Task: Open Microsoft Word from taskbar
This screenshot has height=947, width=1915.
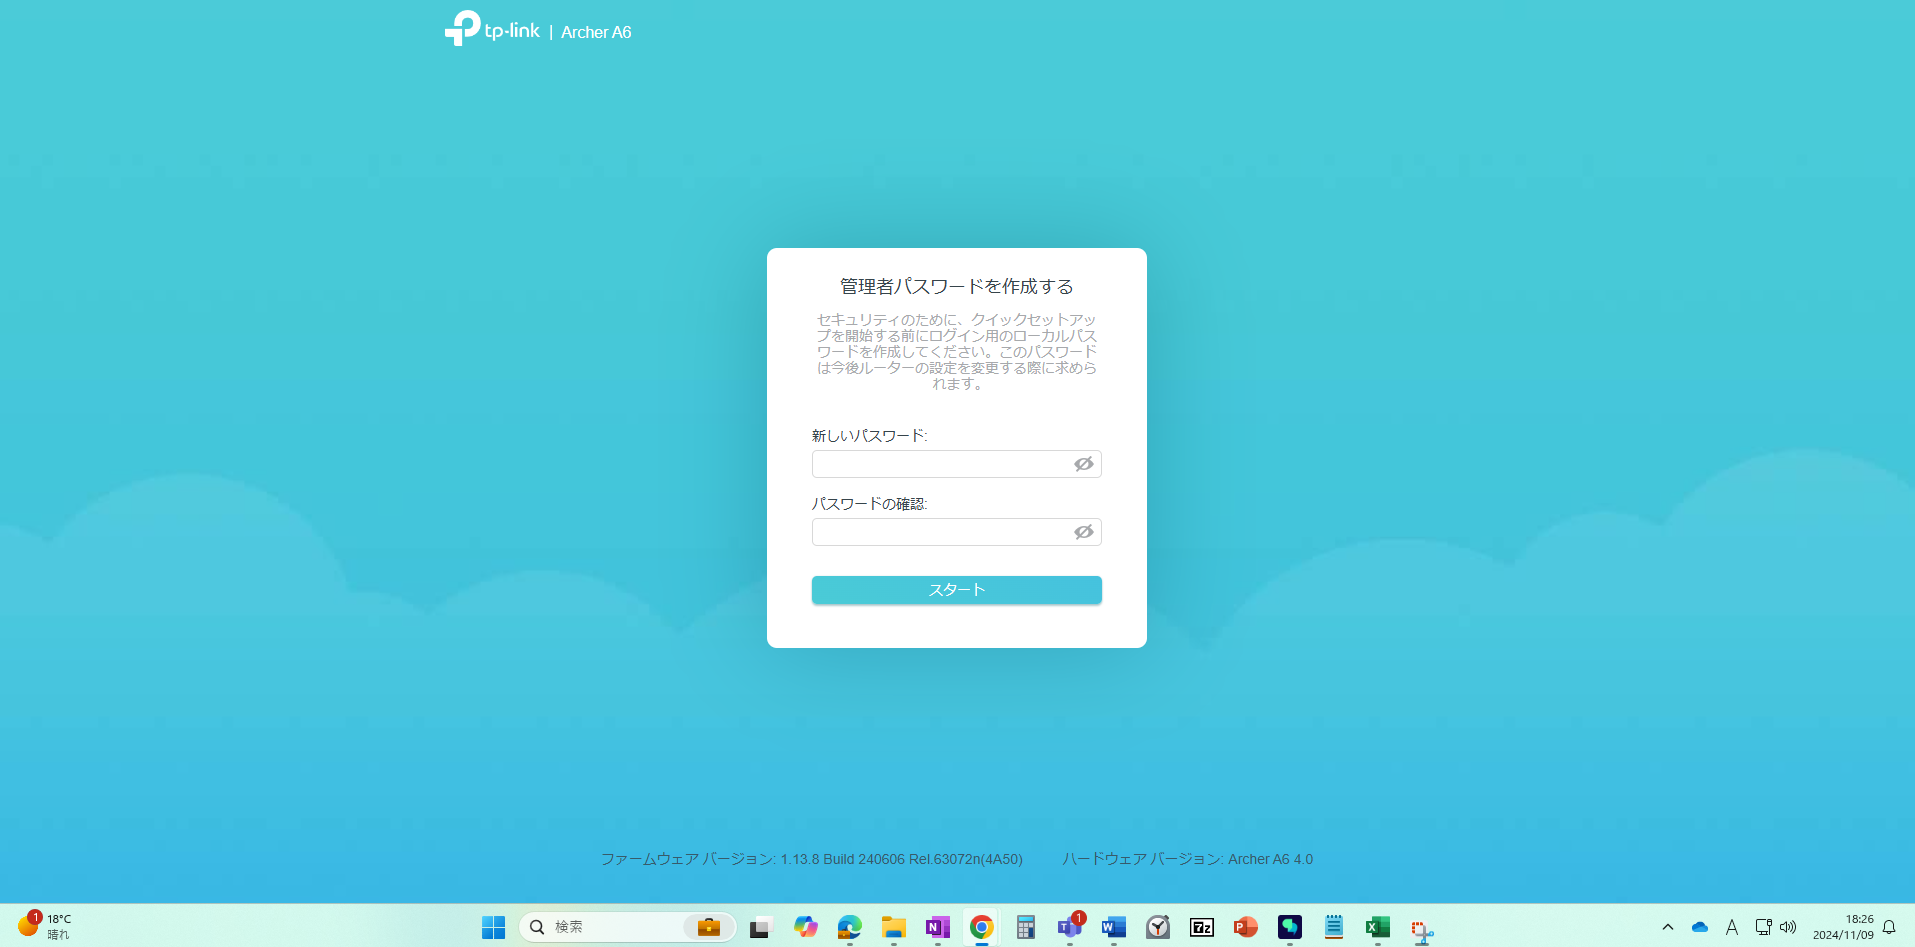Action: click(1113, 927)
